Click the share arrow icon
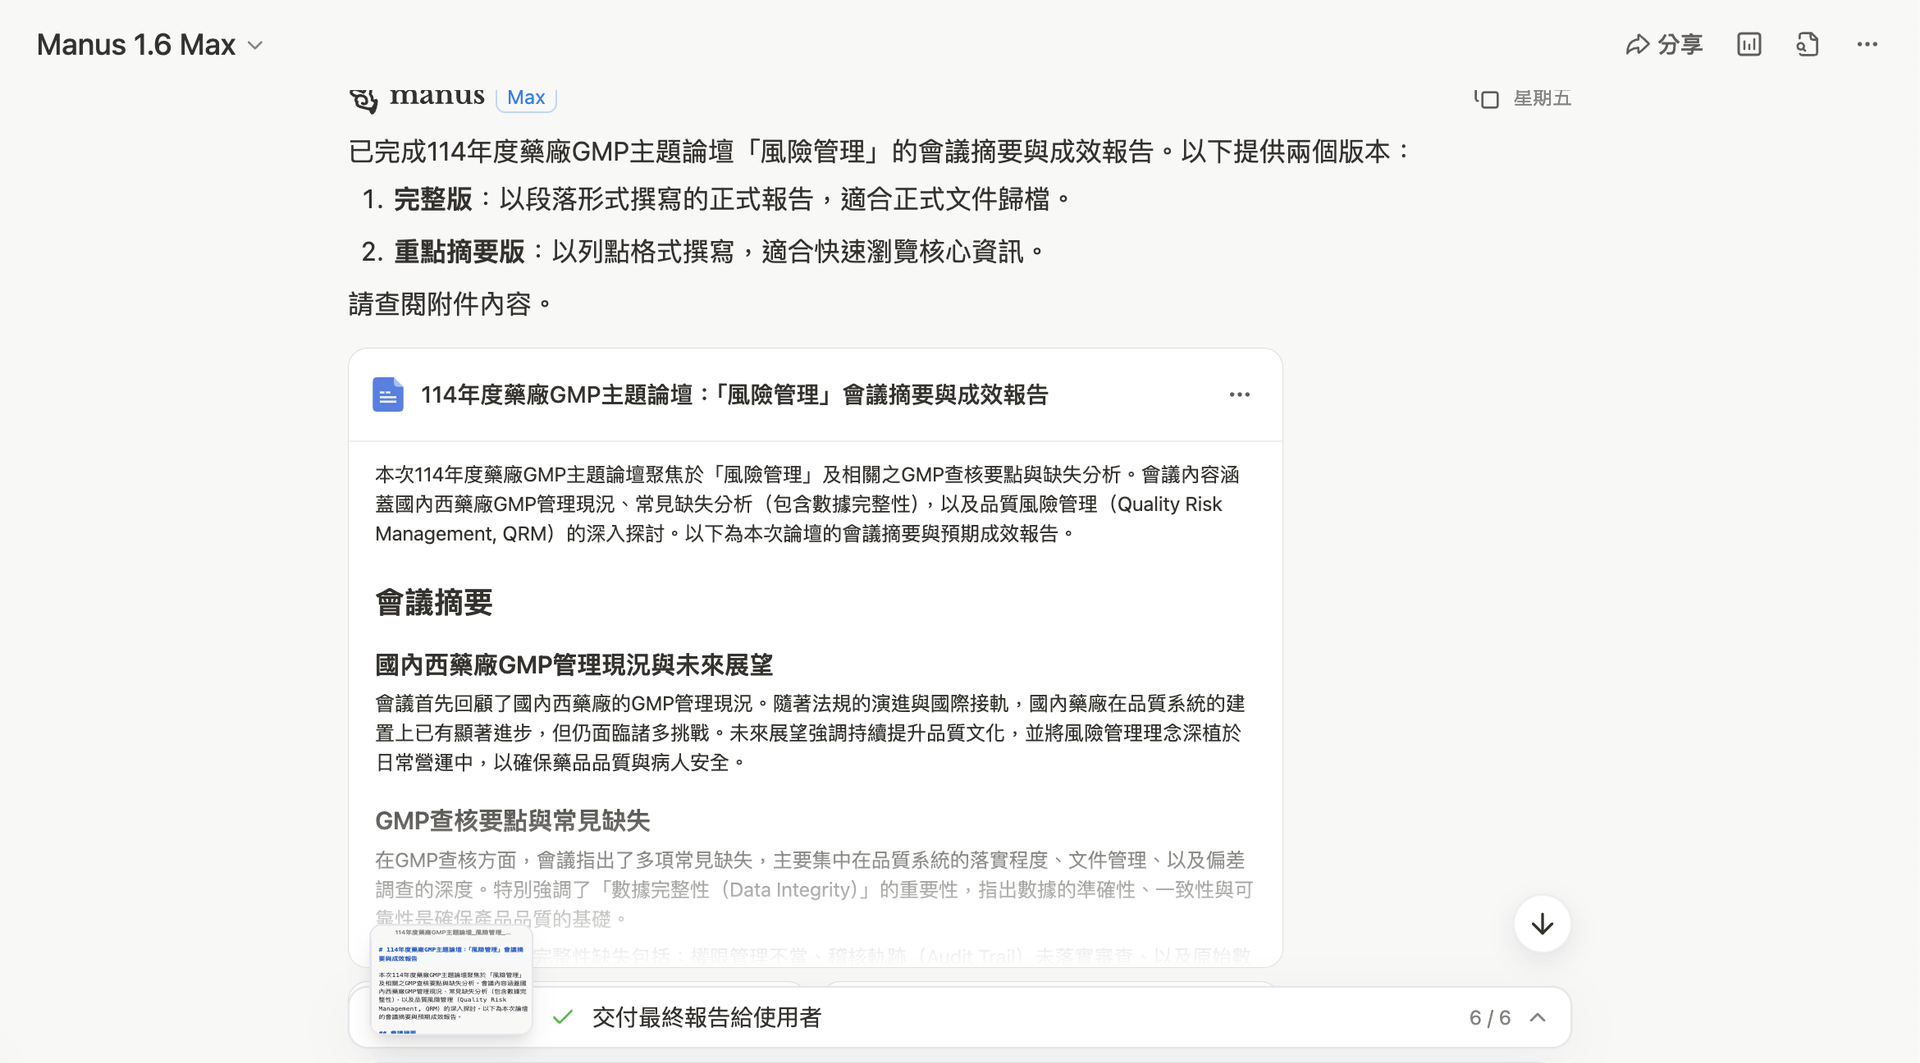Viewport: 1920px width, 1063px height. point(1637,45)
